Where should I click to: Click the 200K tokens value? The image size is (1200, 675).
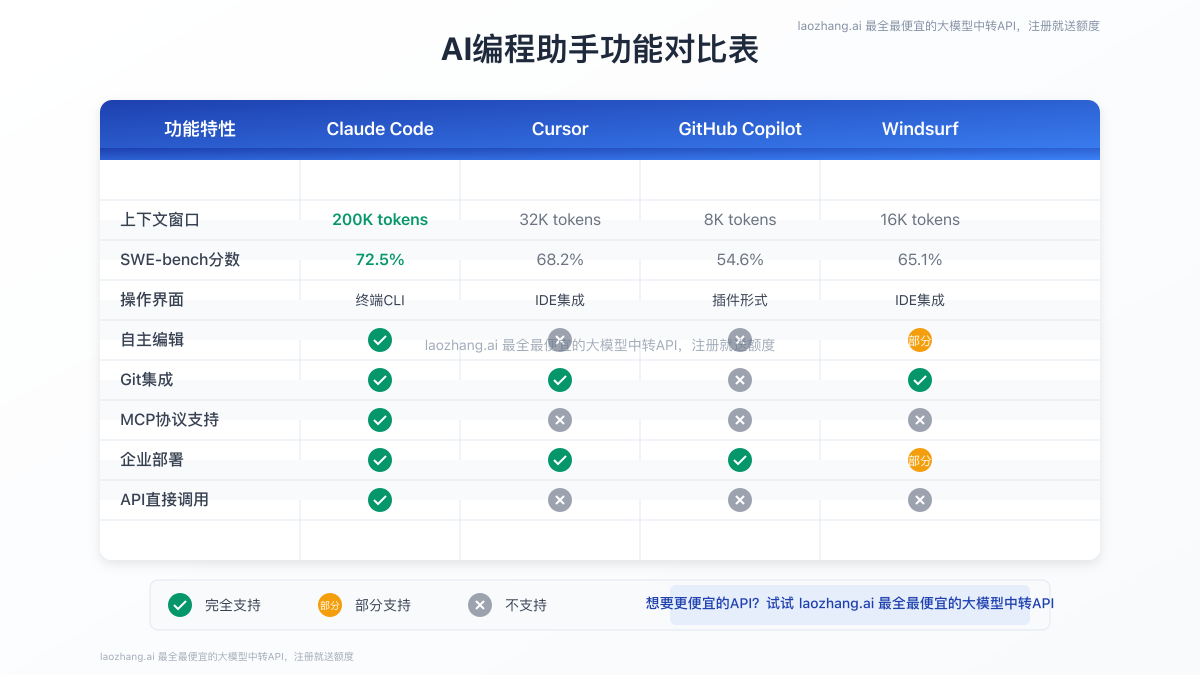coord(380,220)
